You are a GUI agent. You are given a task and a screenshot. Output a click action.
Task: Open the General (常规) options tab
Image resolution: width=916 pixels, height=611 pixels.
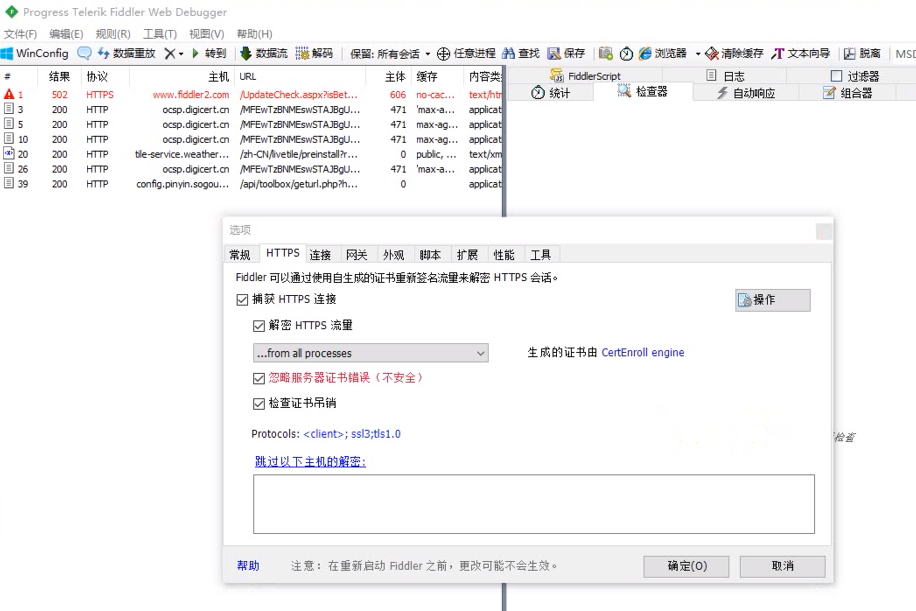coord(240,255)
